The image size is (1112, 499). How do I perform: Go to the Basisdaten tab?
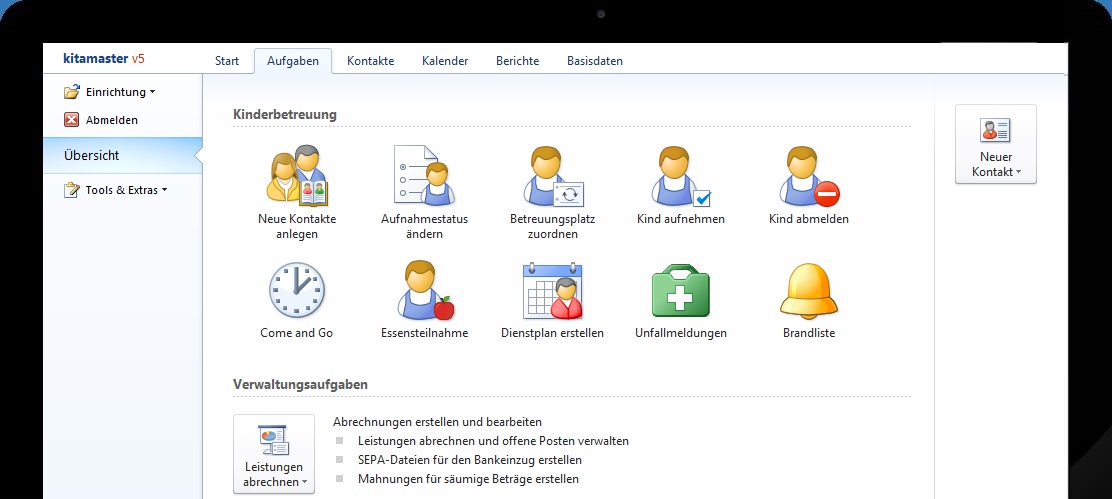(x=595, y=61)
